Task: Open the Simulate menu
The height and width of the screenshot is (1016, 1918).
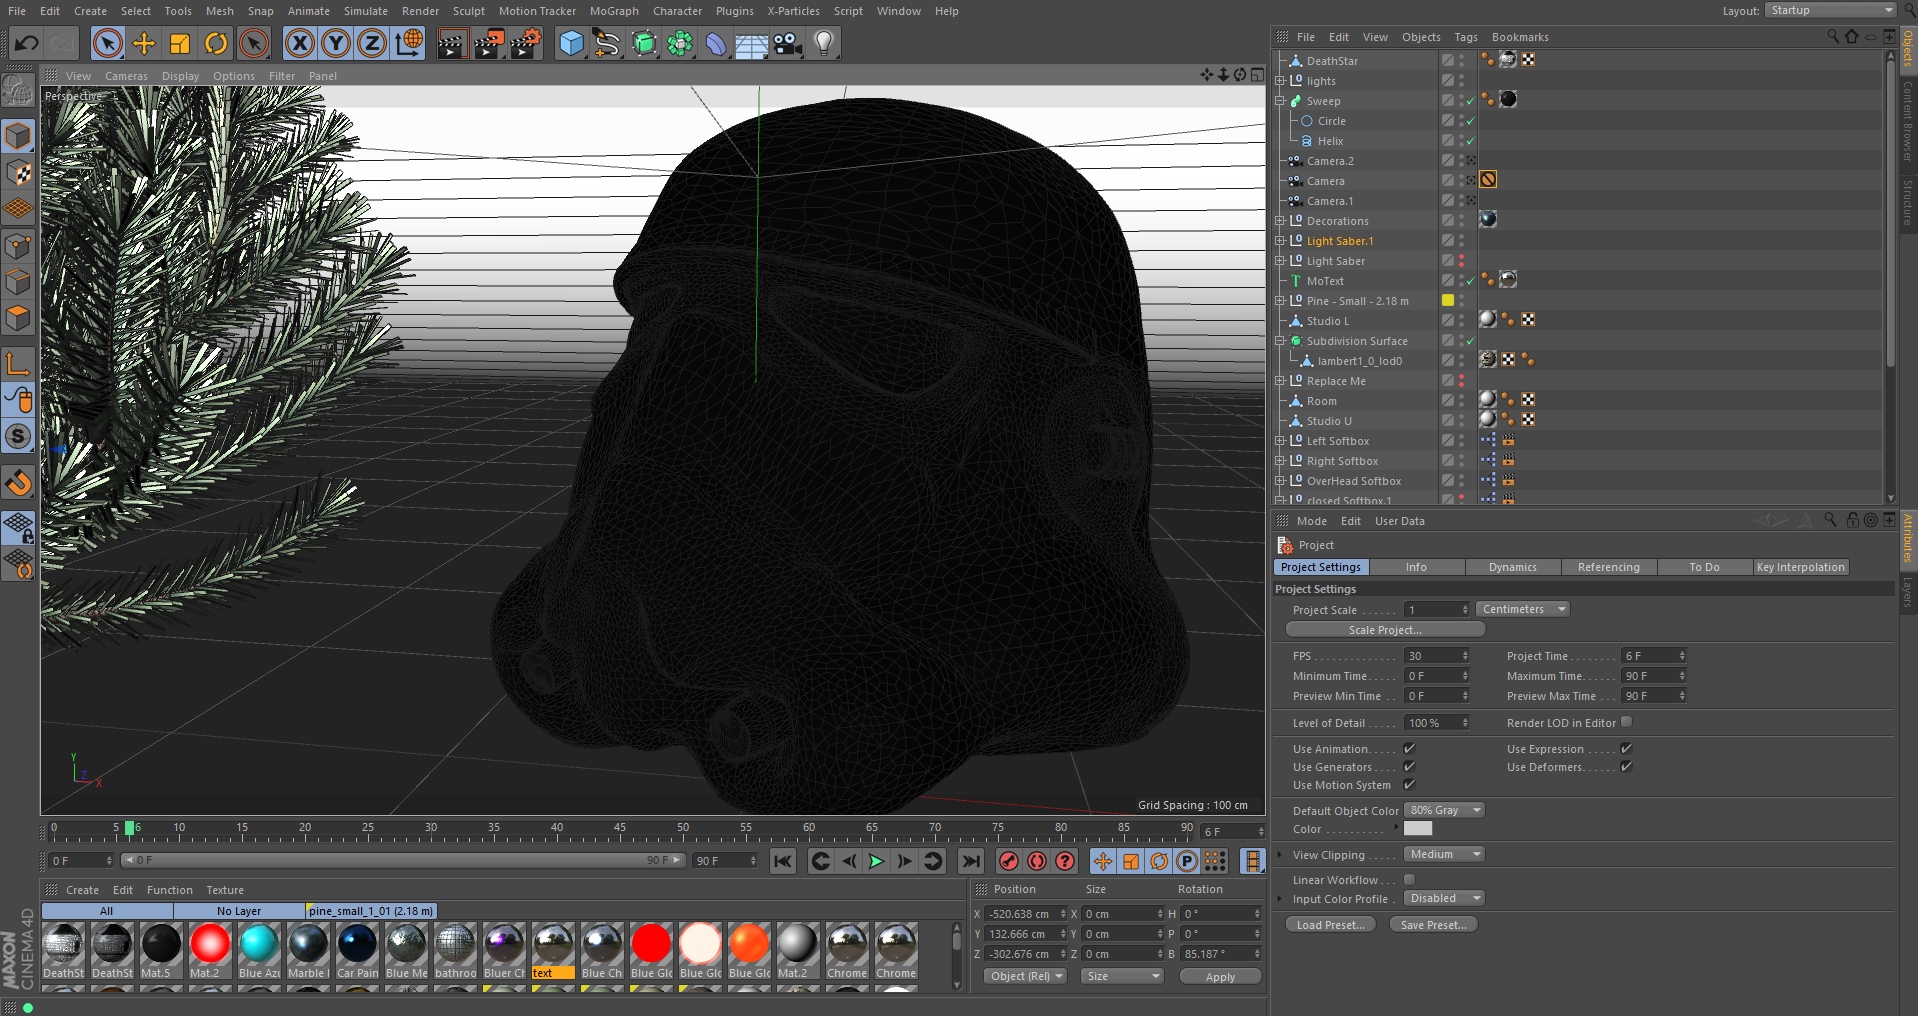Action: click(366, 11)
